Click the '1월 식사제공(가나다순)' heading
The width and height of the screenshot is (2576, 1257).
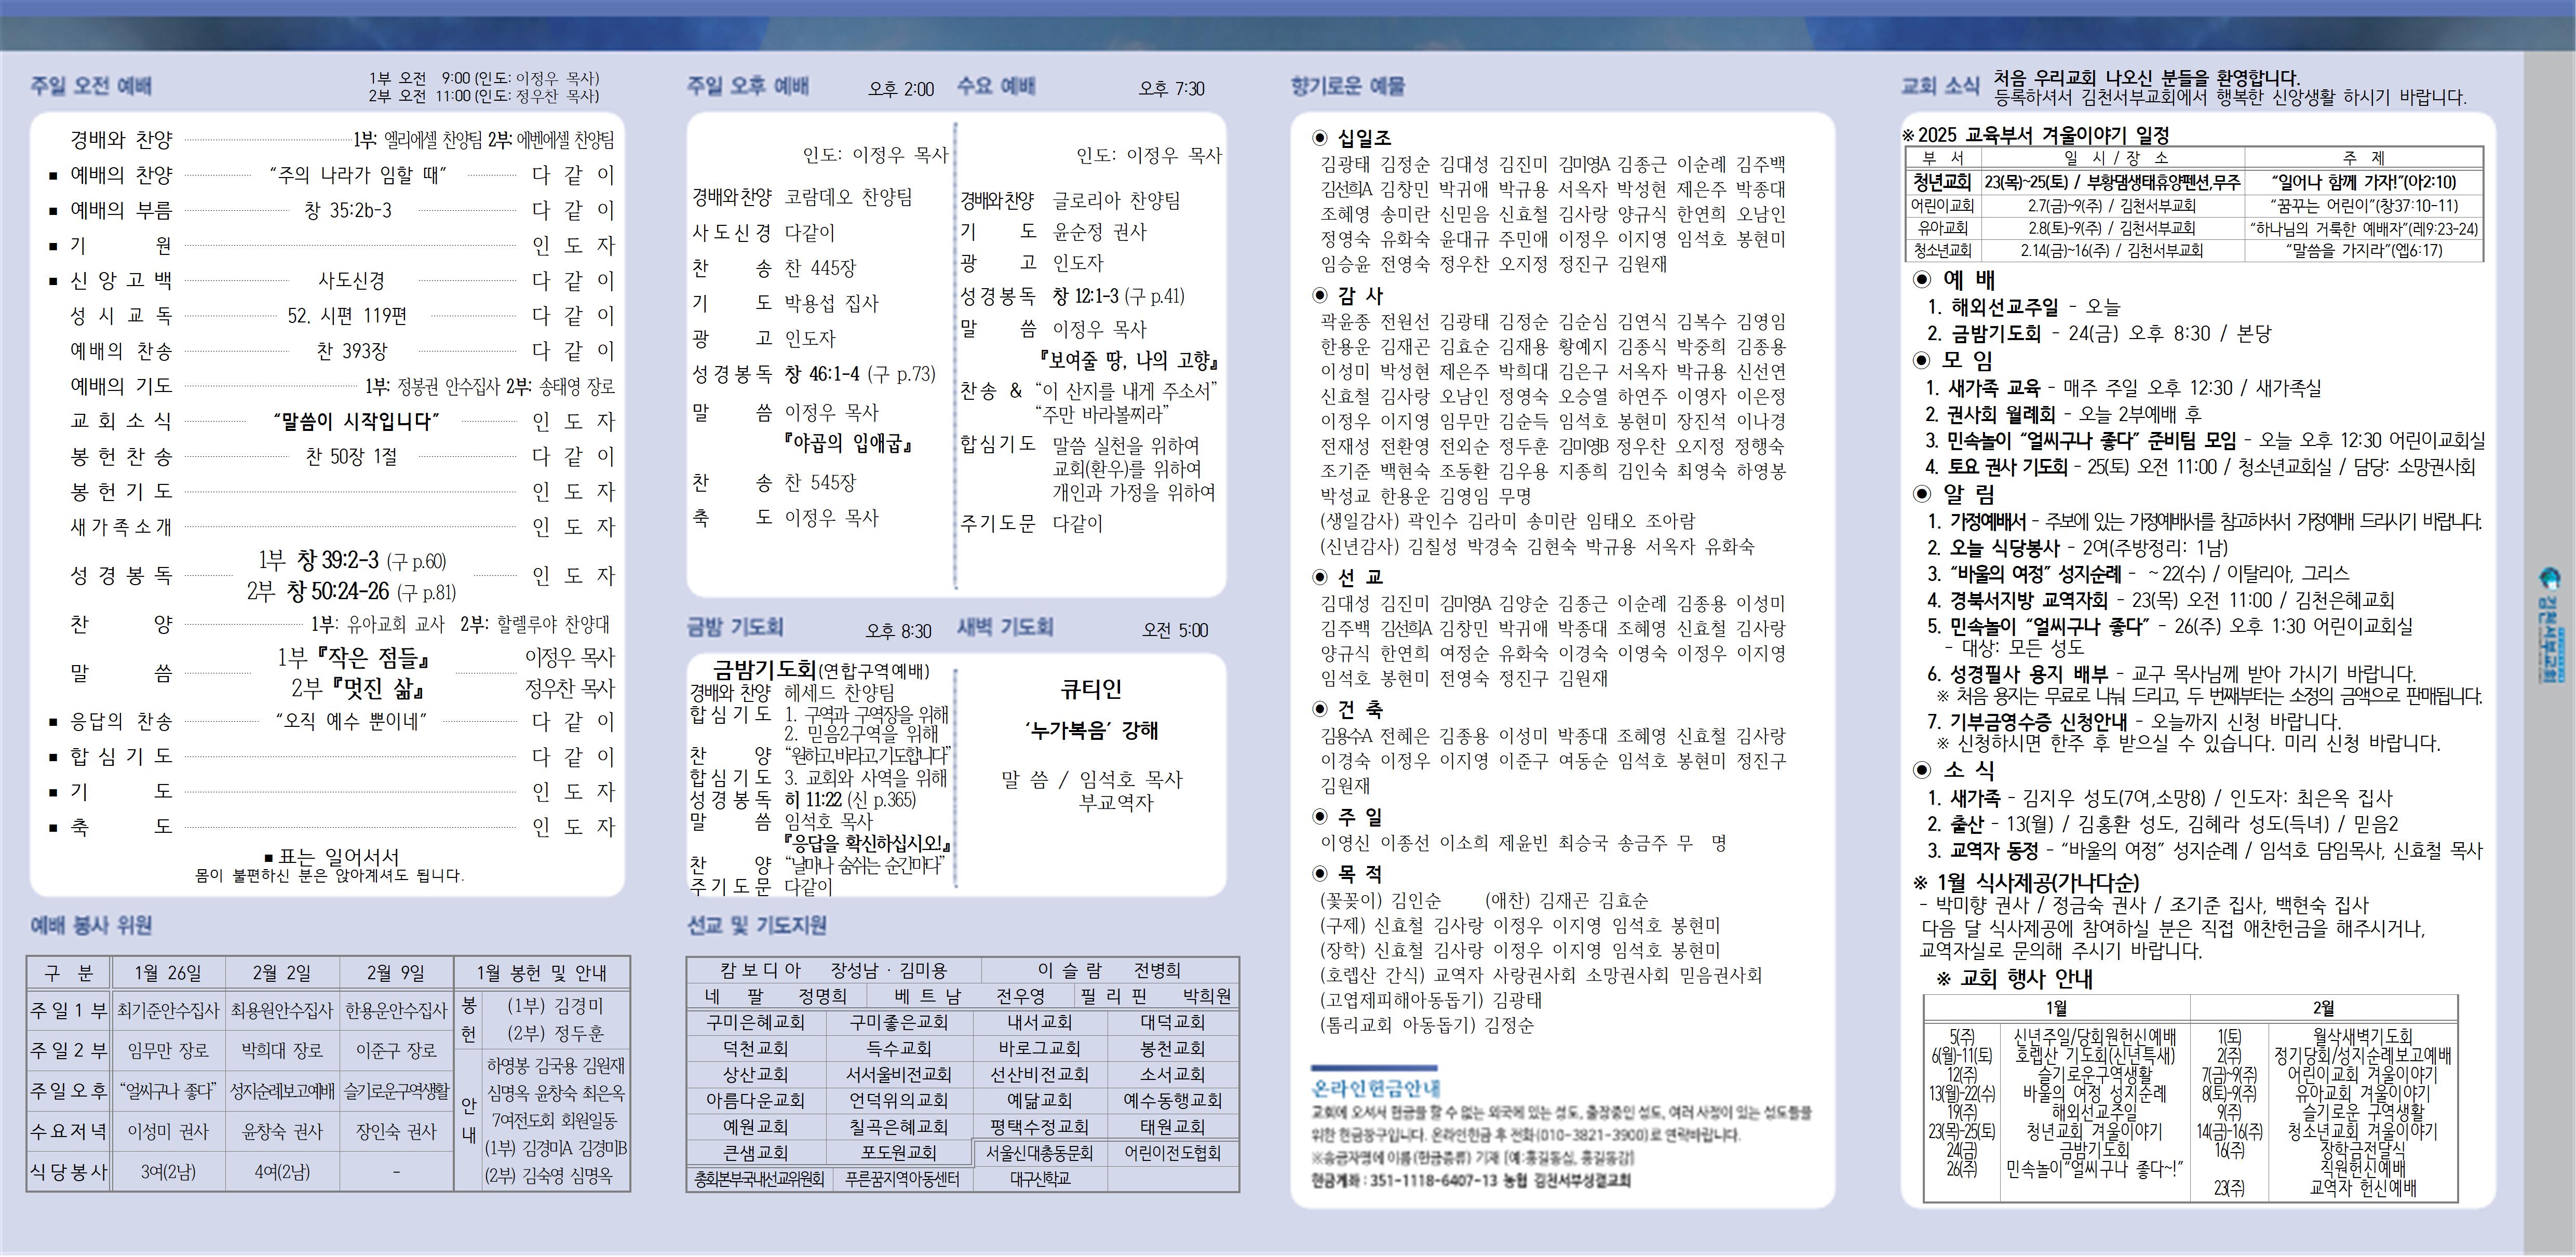pos(2027,883)
